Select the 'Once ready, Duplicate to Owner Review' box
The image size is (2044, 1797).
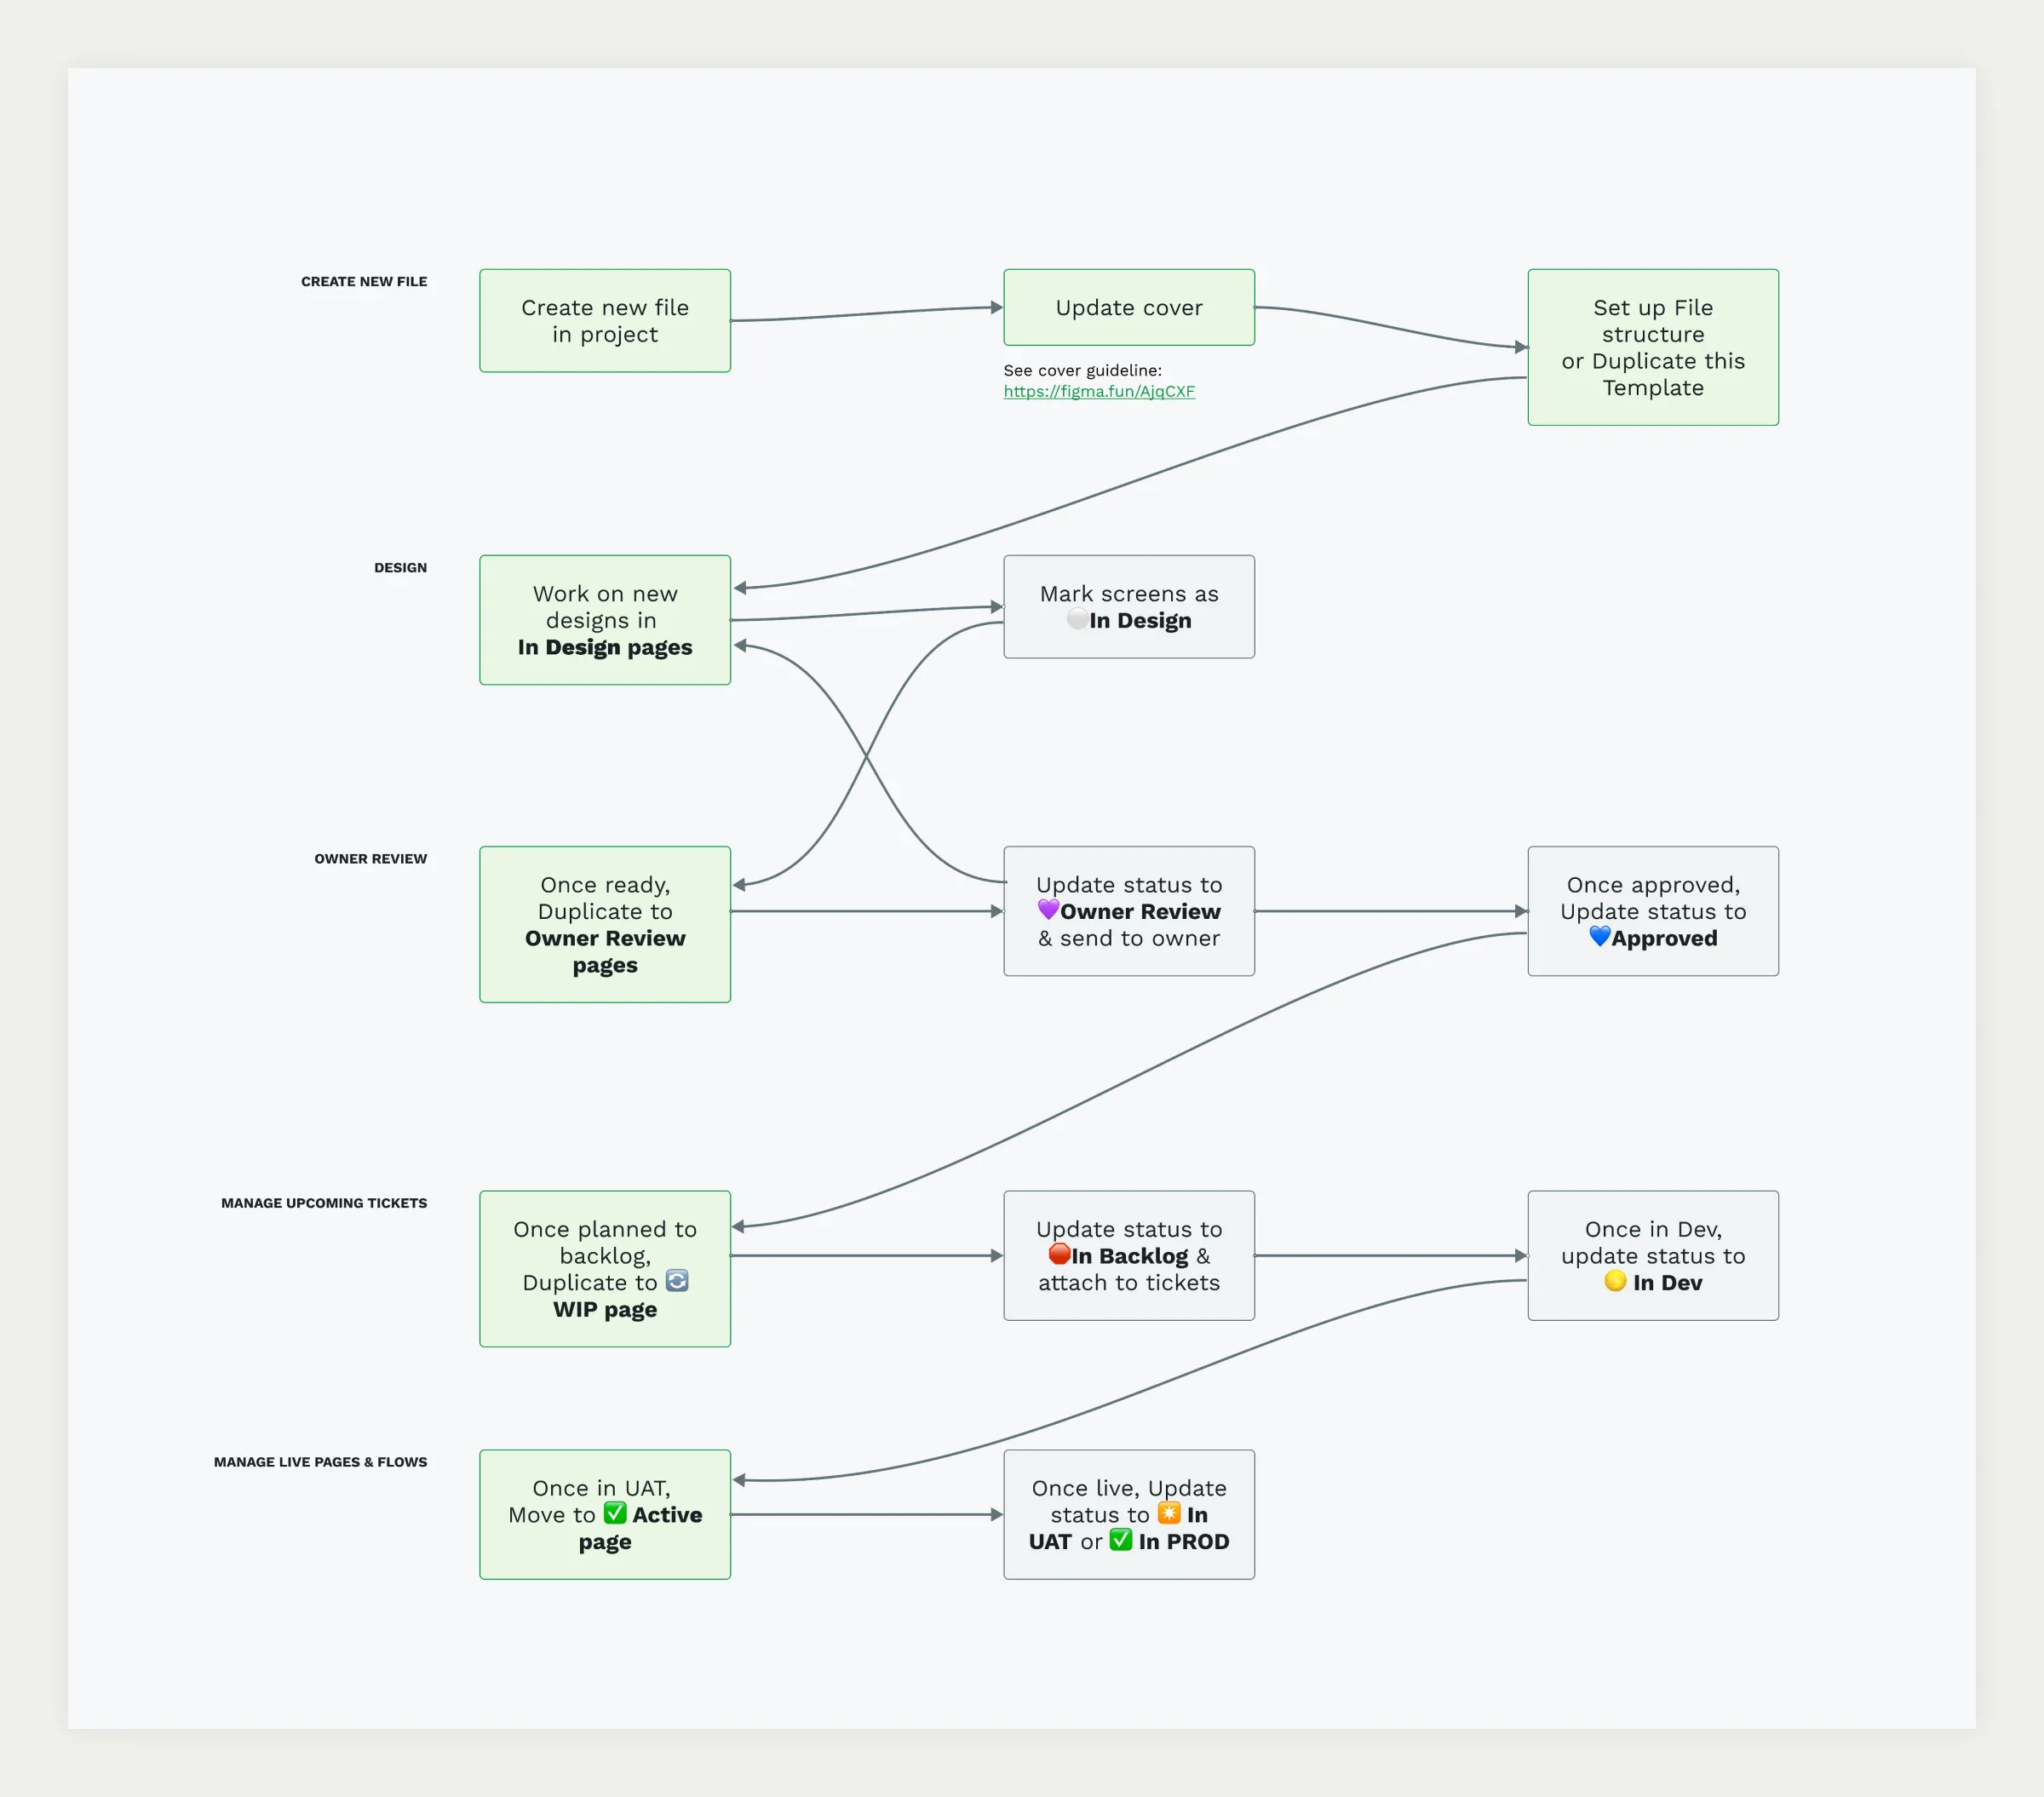coord(605,925)
